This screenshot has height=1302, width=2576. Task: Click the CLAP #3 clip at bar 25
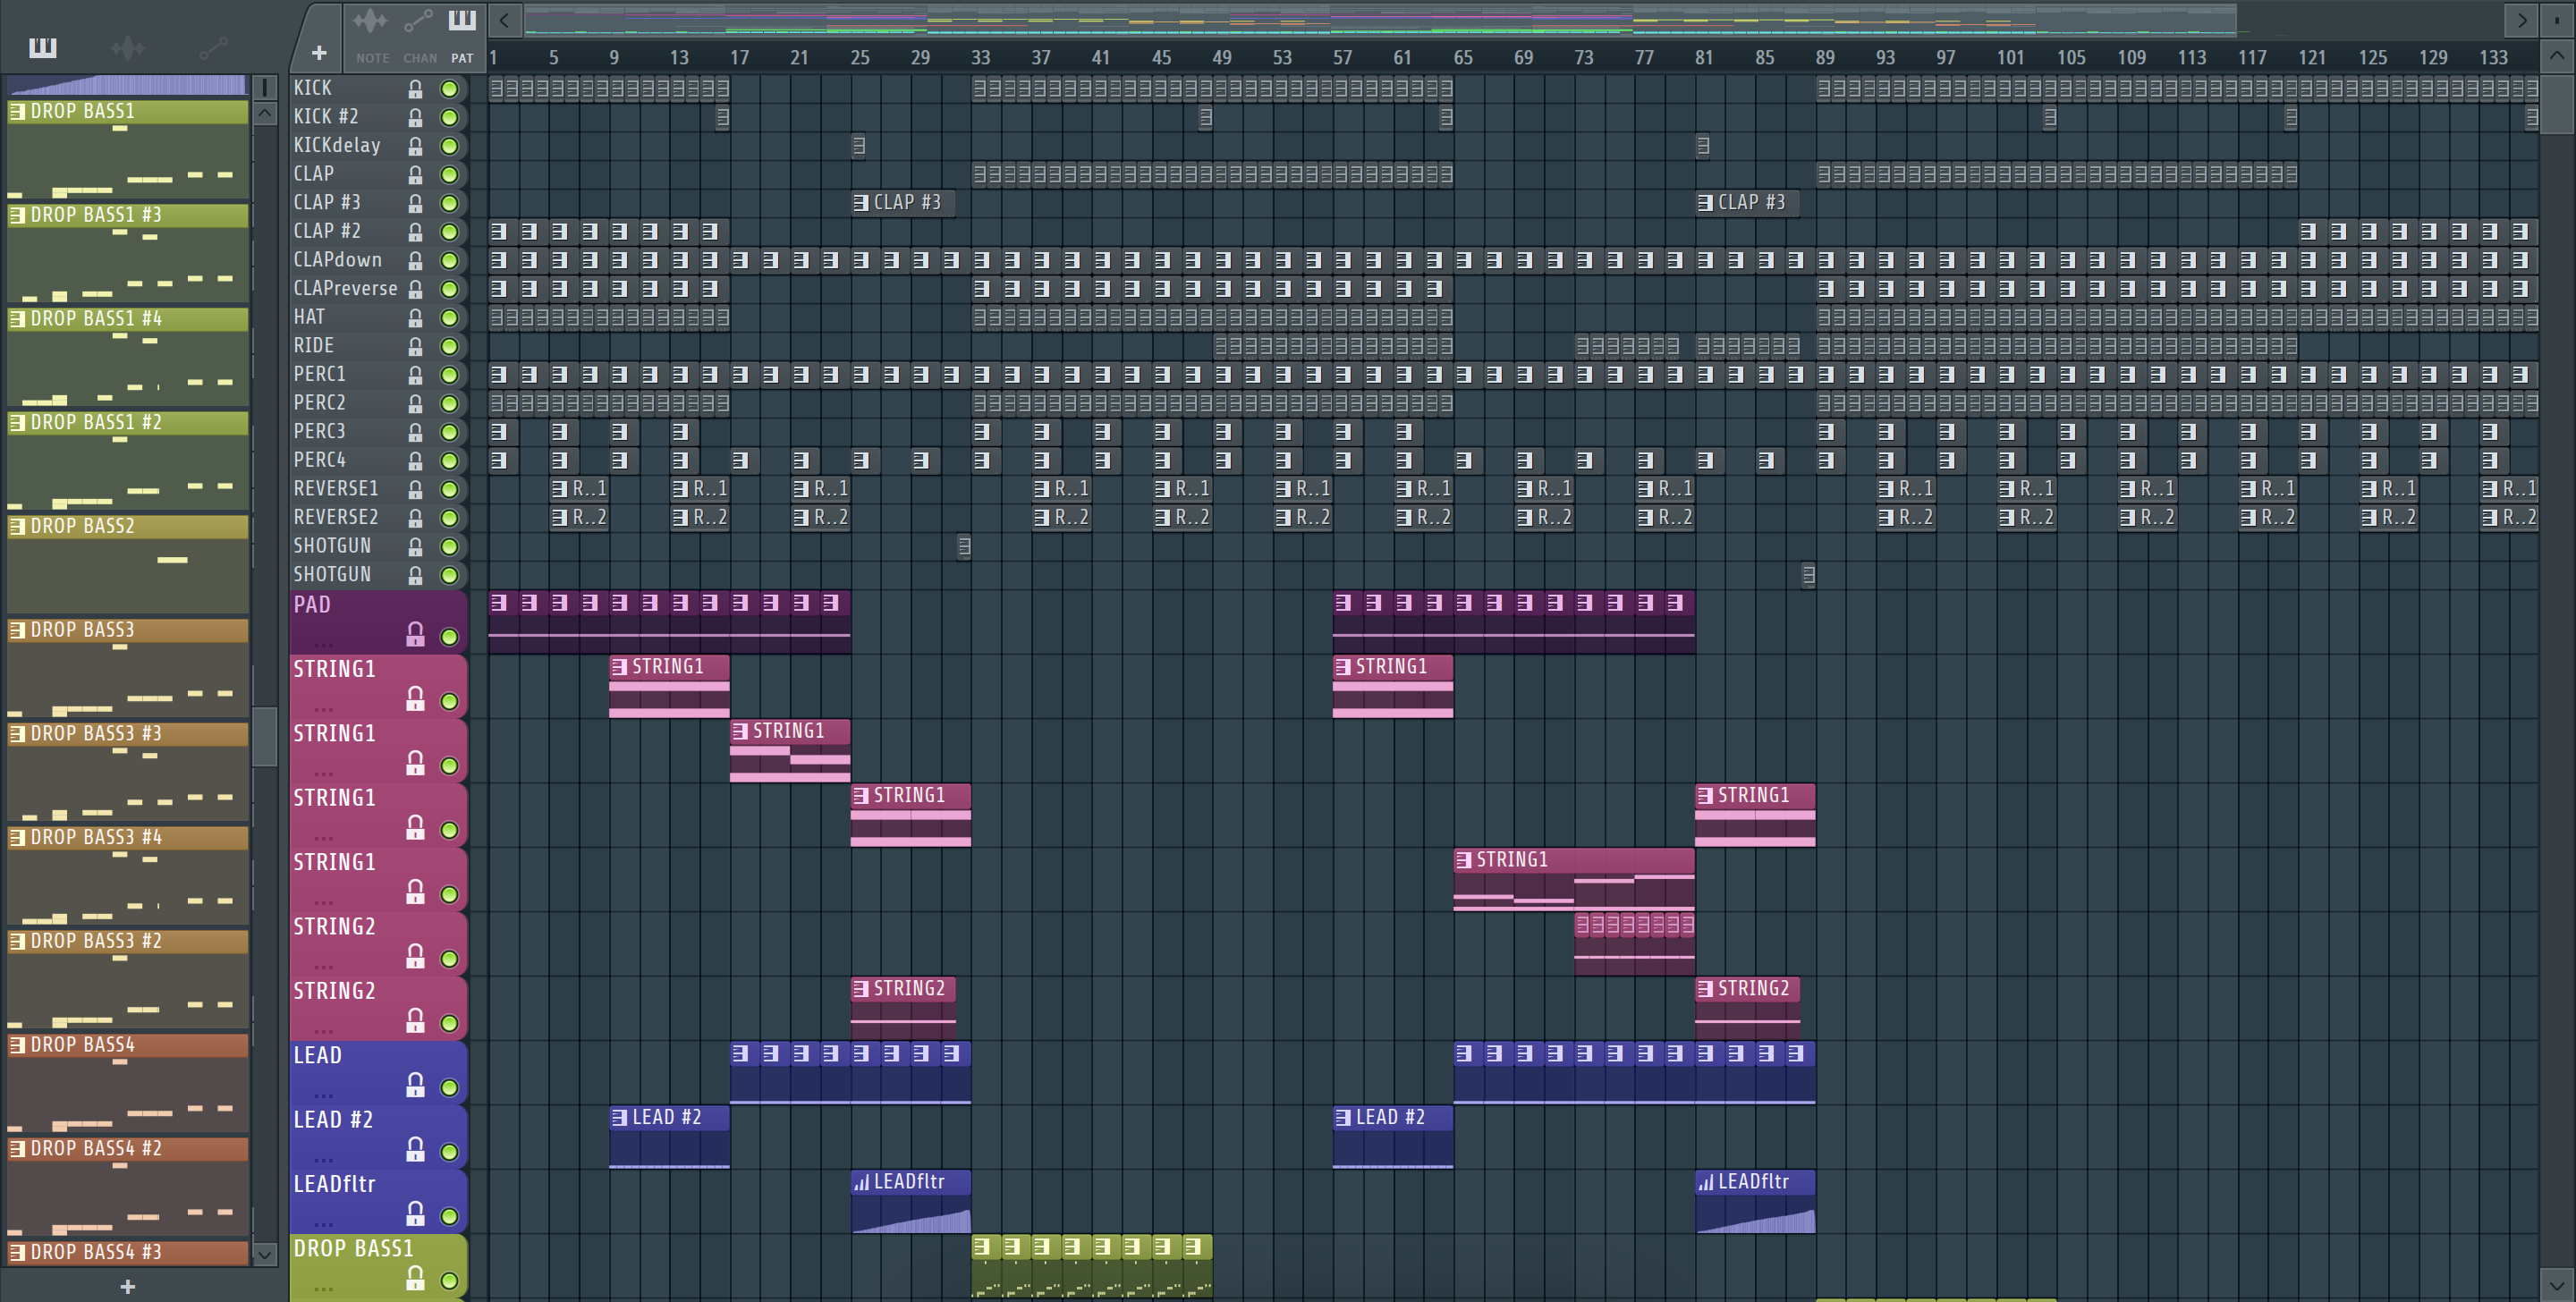[904, 203]
